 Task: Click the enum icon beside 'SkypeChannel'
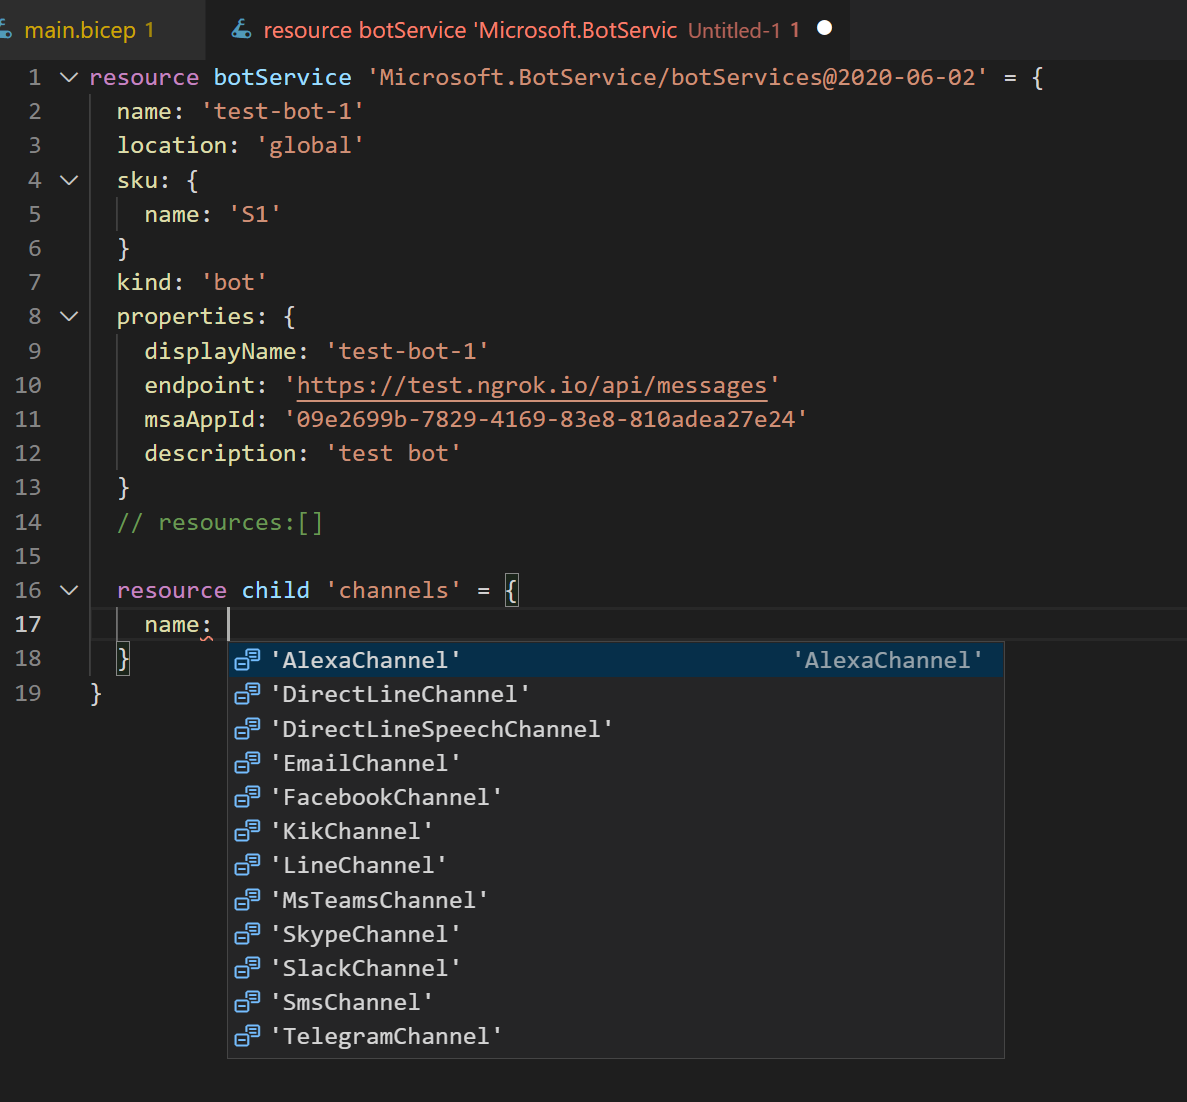(x=247, y=934)
